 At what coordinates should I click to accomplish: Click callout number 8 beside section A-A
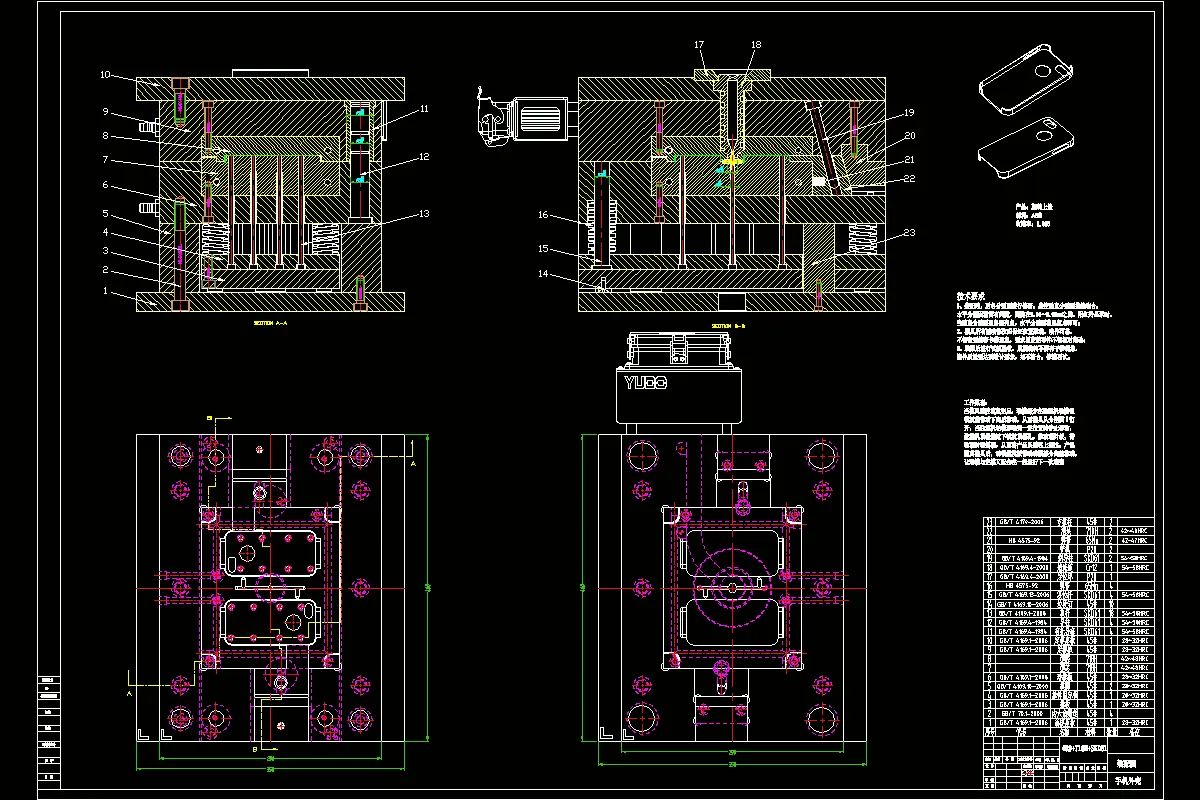click(104, 135)
